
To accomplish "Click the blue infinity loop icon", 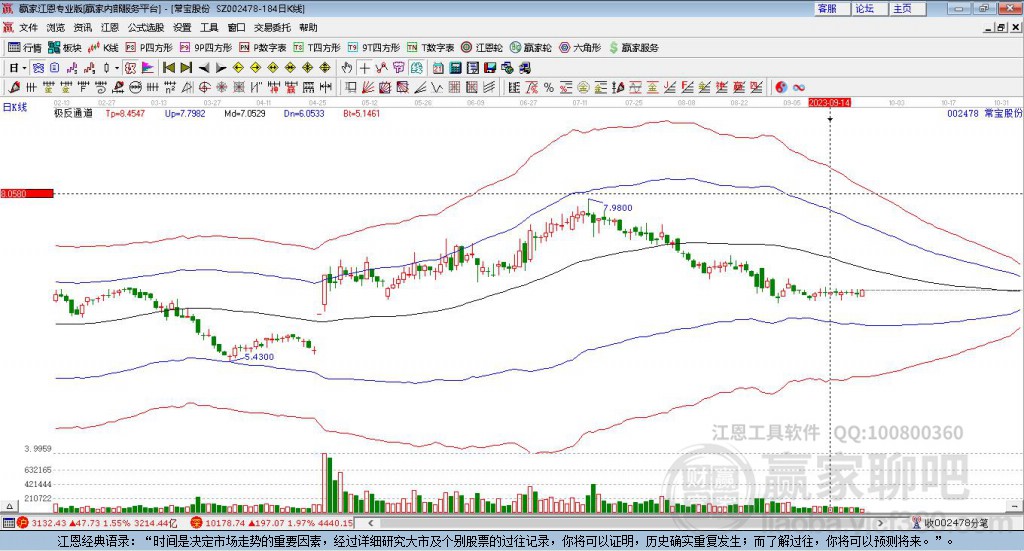I will click(x=799, y=87).
